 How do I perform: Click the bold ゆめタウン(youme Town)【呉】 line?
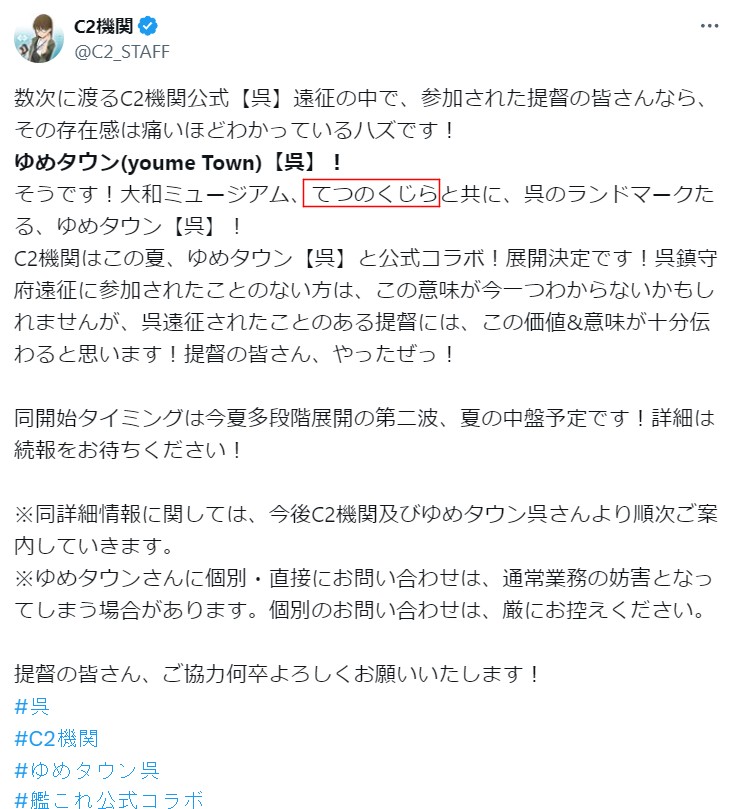point(178,162)
